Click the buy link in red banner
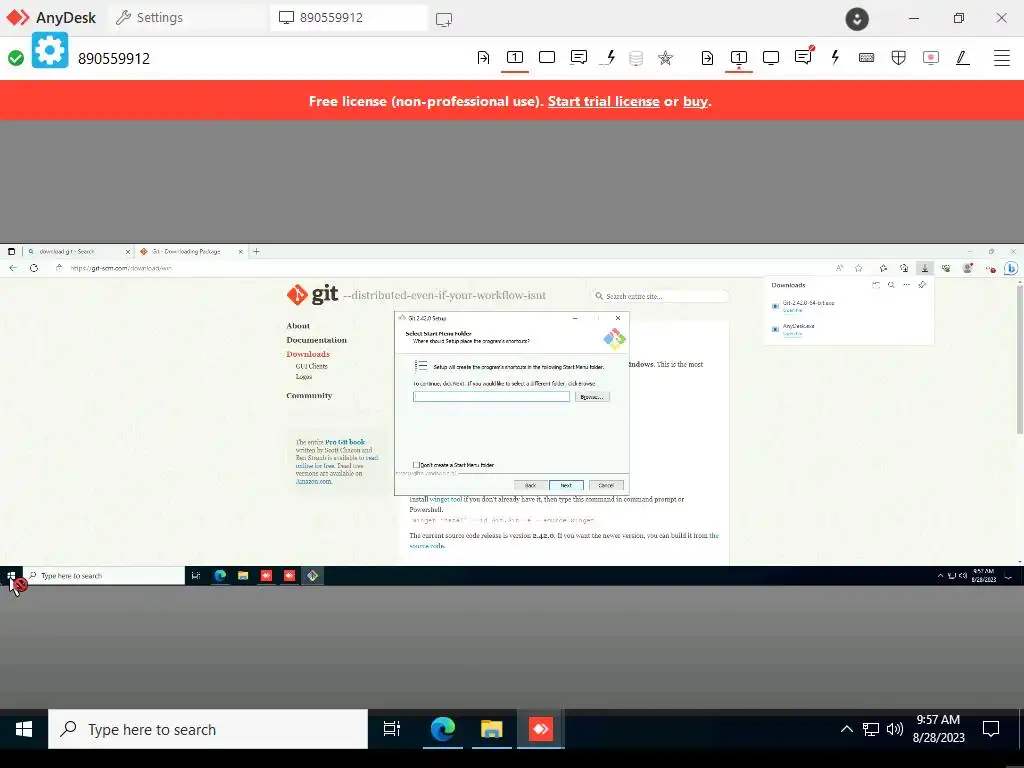 [x=696, y=101]
